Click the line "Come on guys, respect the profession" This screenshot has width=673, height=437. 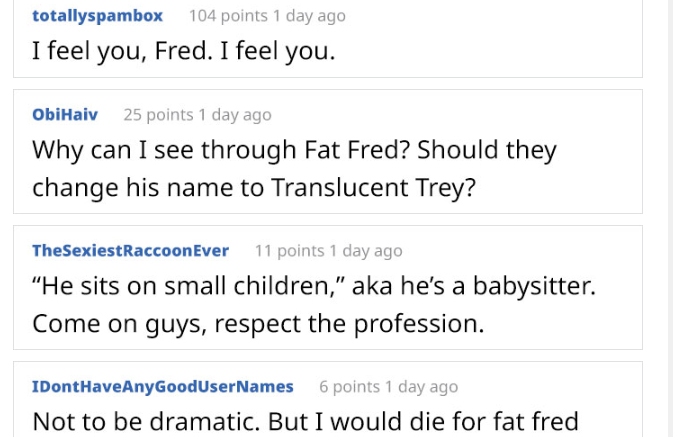coord(257,324)
